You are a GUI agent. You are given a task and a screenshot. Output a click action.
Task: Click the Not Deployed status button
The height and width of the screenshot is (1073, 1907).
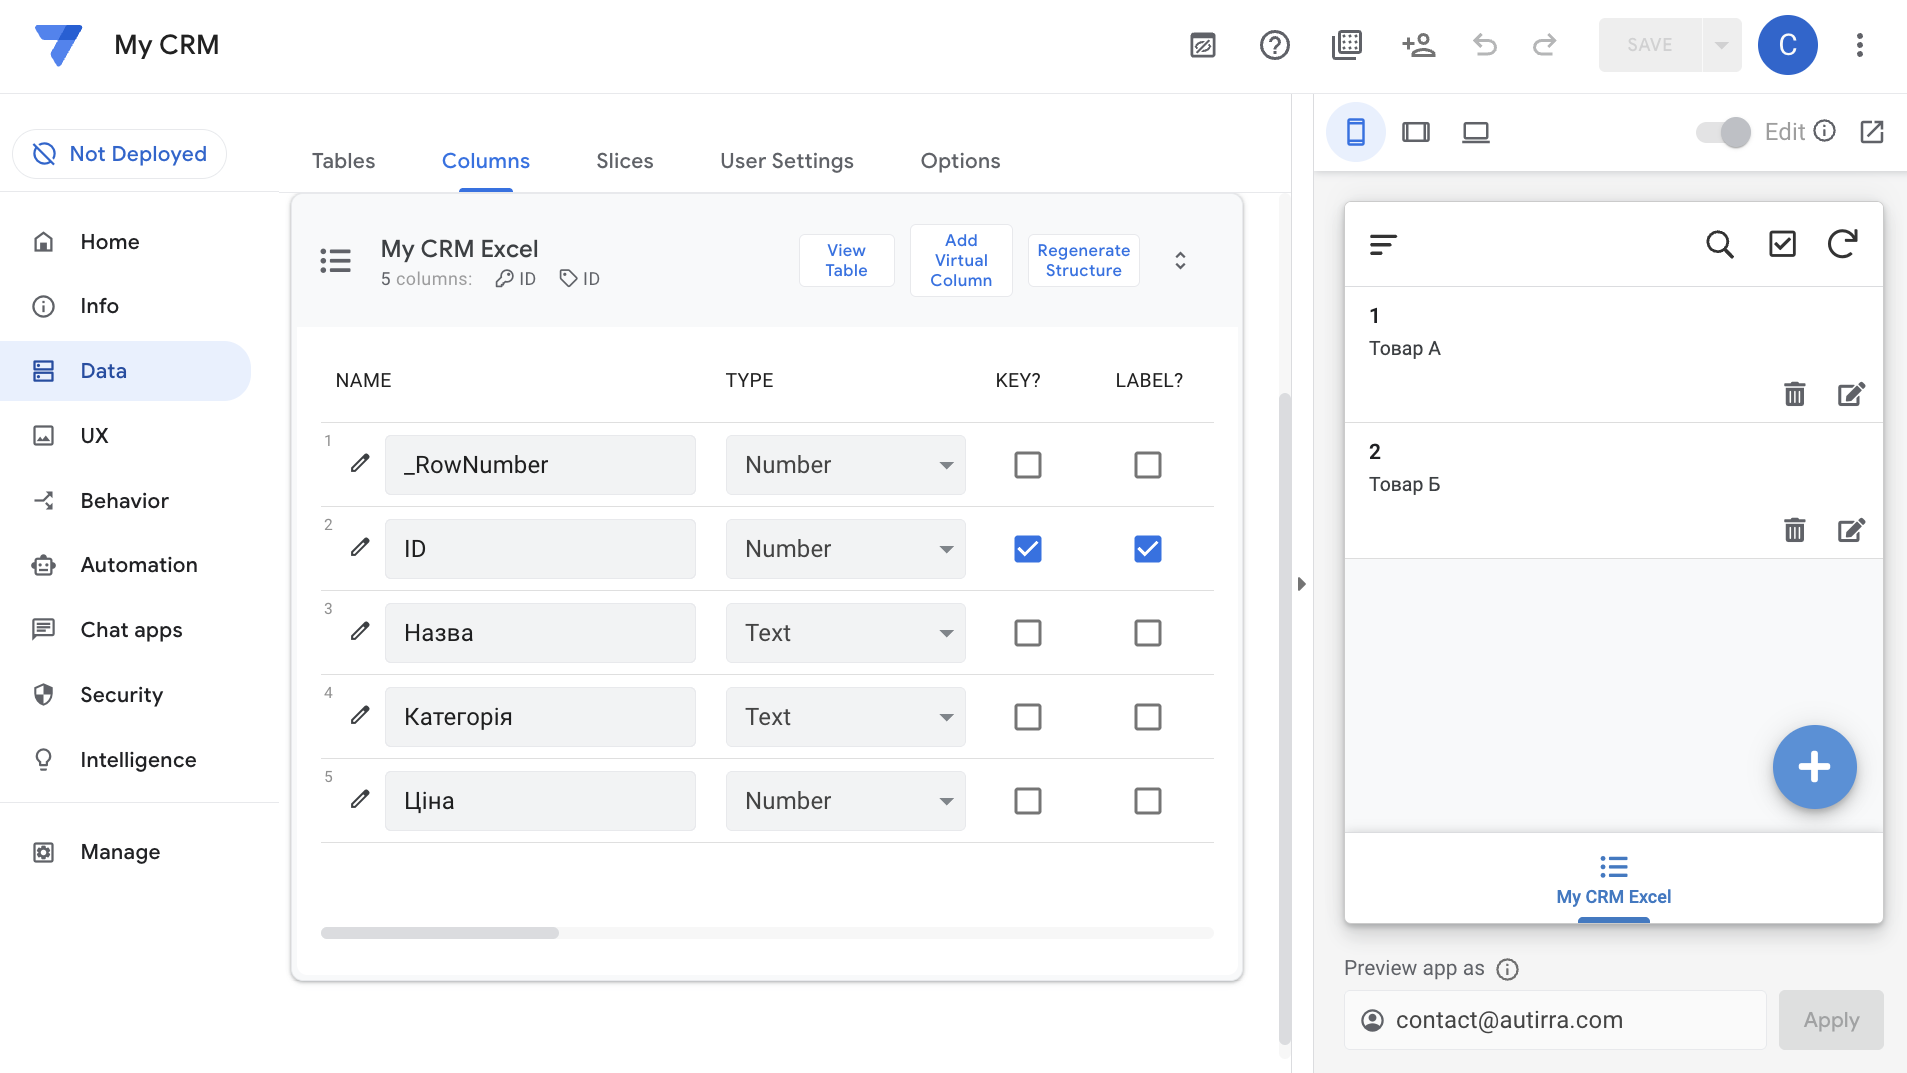(120, 154)
